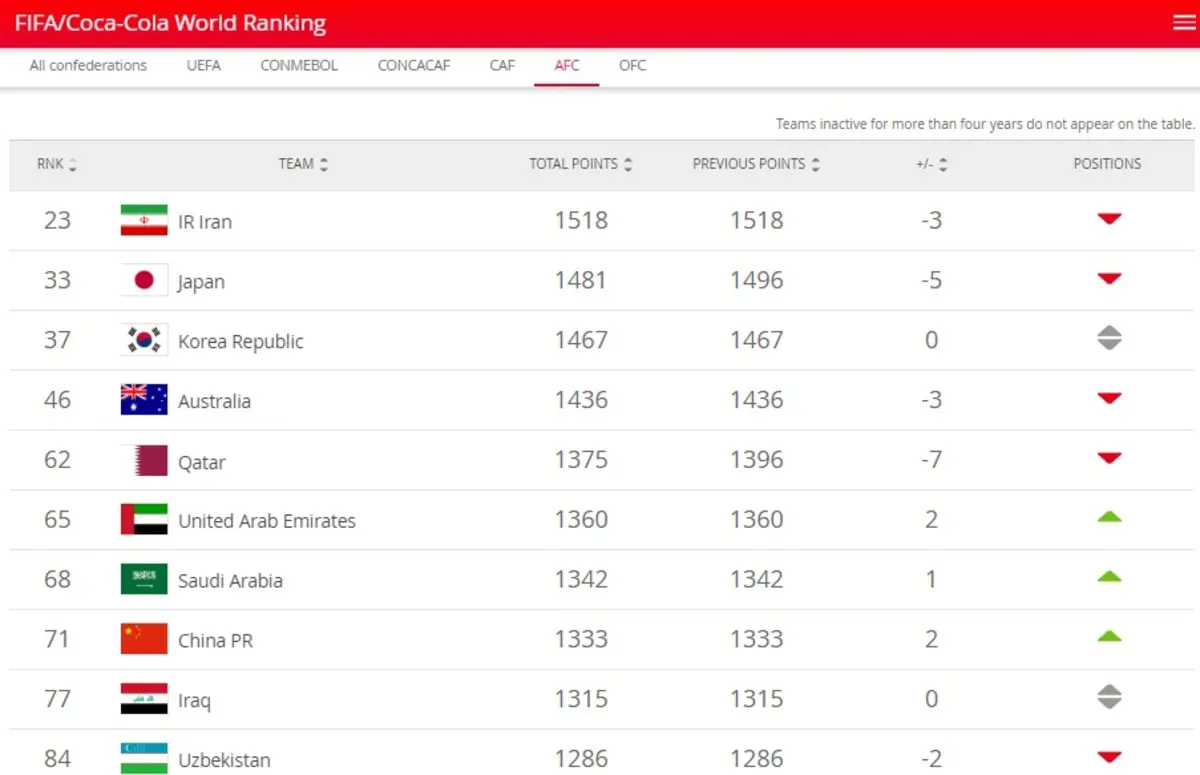Screen dimensions: 1200x775
Task: Open the IR Iran team link
Action: tap(205, 222)
